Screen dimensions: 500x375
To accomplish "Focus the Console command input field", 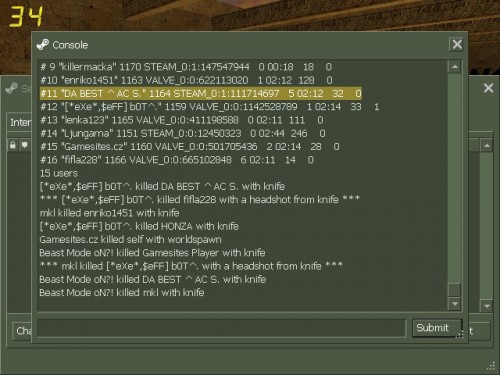I will 222,328.
